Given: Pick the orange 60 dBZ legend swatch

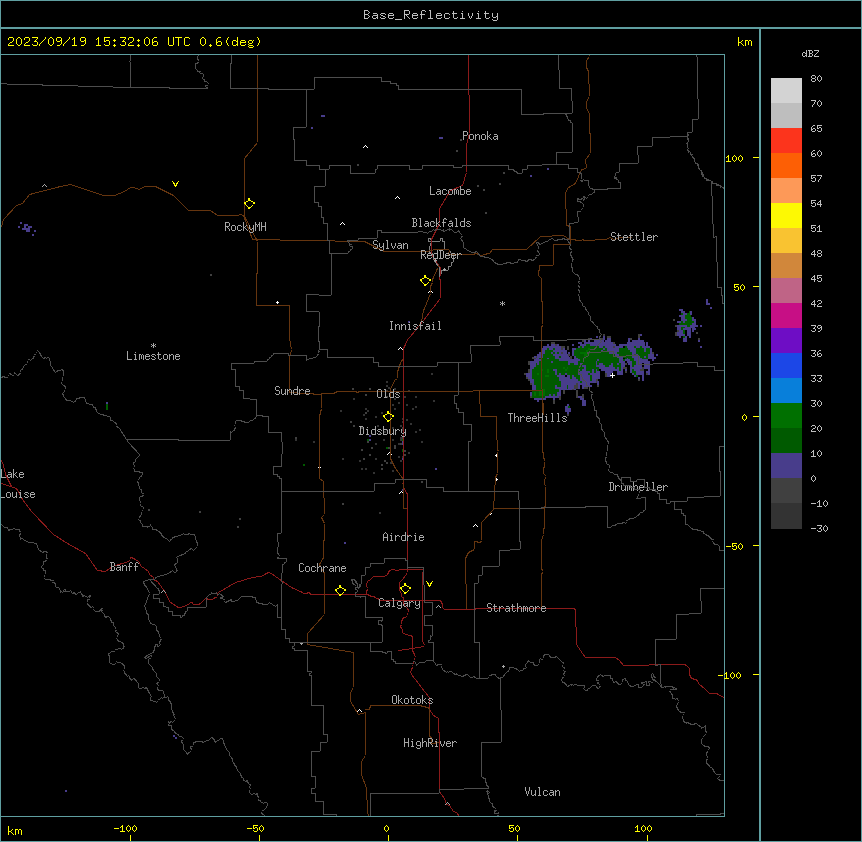Looking at the screenshot, I should pos(786,165).
